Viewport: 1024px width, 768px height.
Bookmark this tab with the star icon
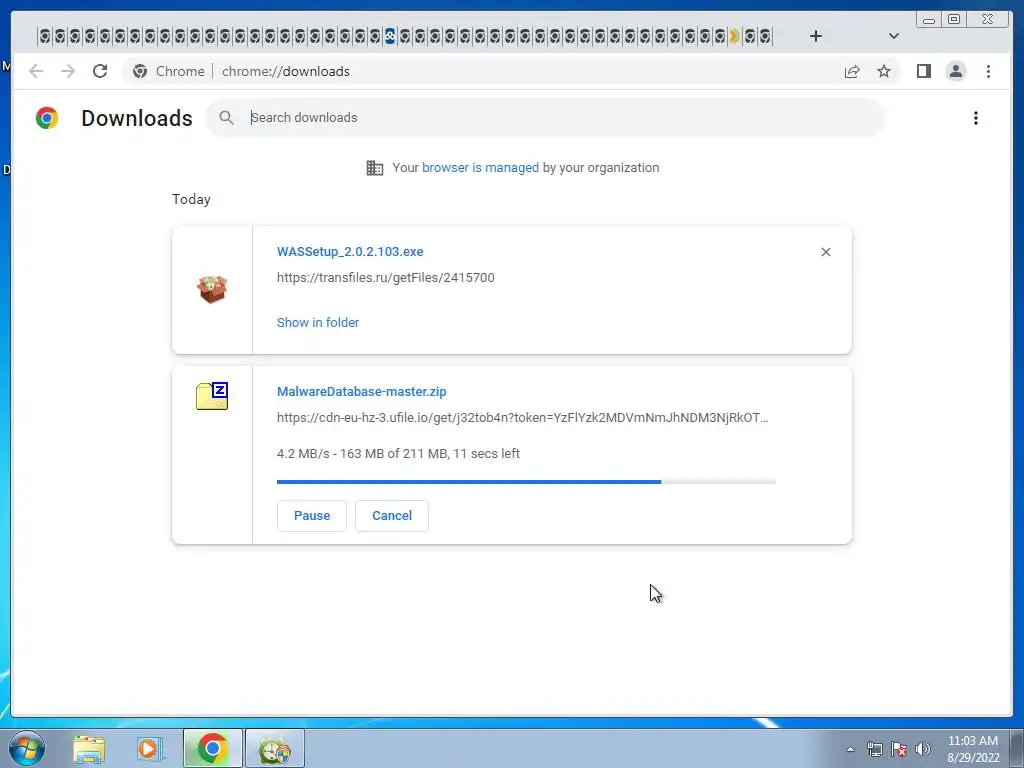click(884, 71)
